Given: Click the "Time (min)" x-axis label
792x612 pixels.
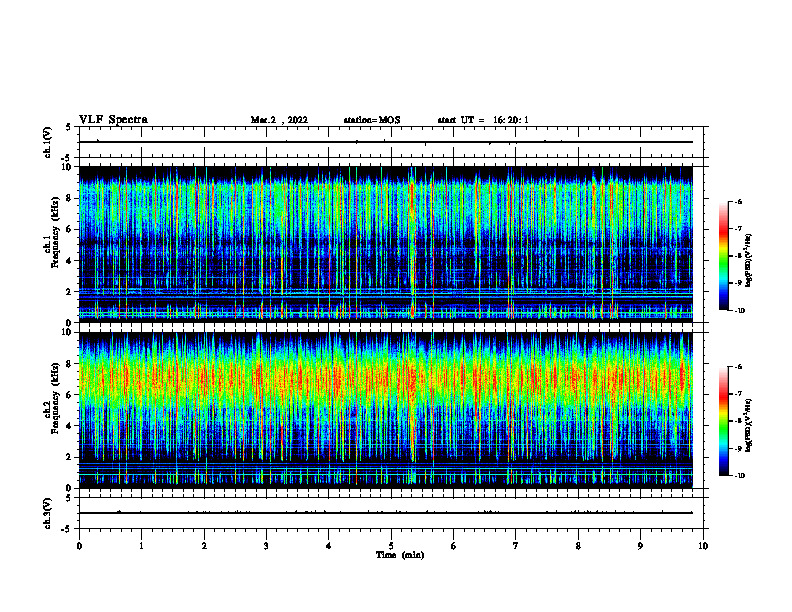Looking at the screenshot, I should click(400, 555).
